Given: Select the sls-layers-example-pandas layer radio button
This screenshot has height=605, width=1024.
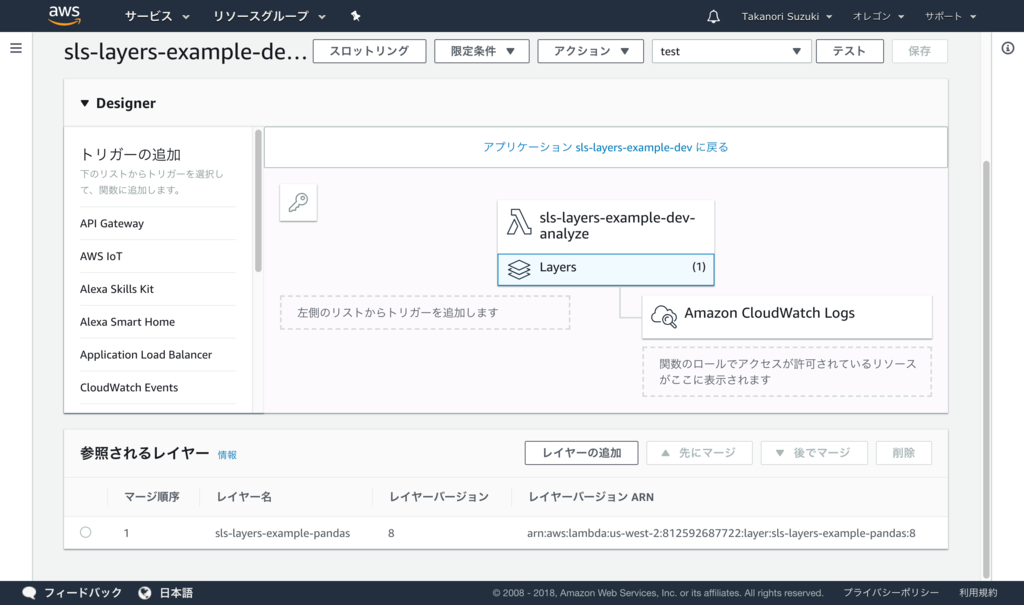Looking at the screenshot, I should (86, 532).
